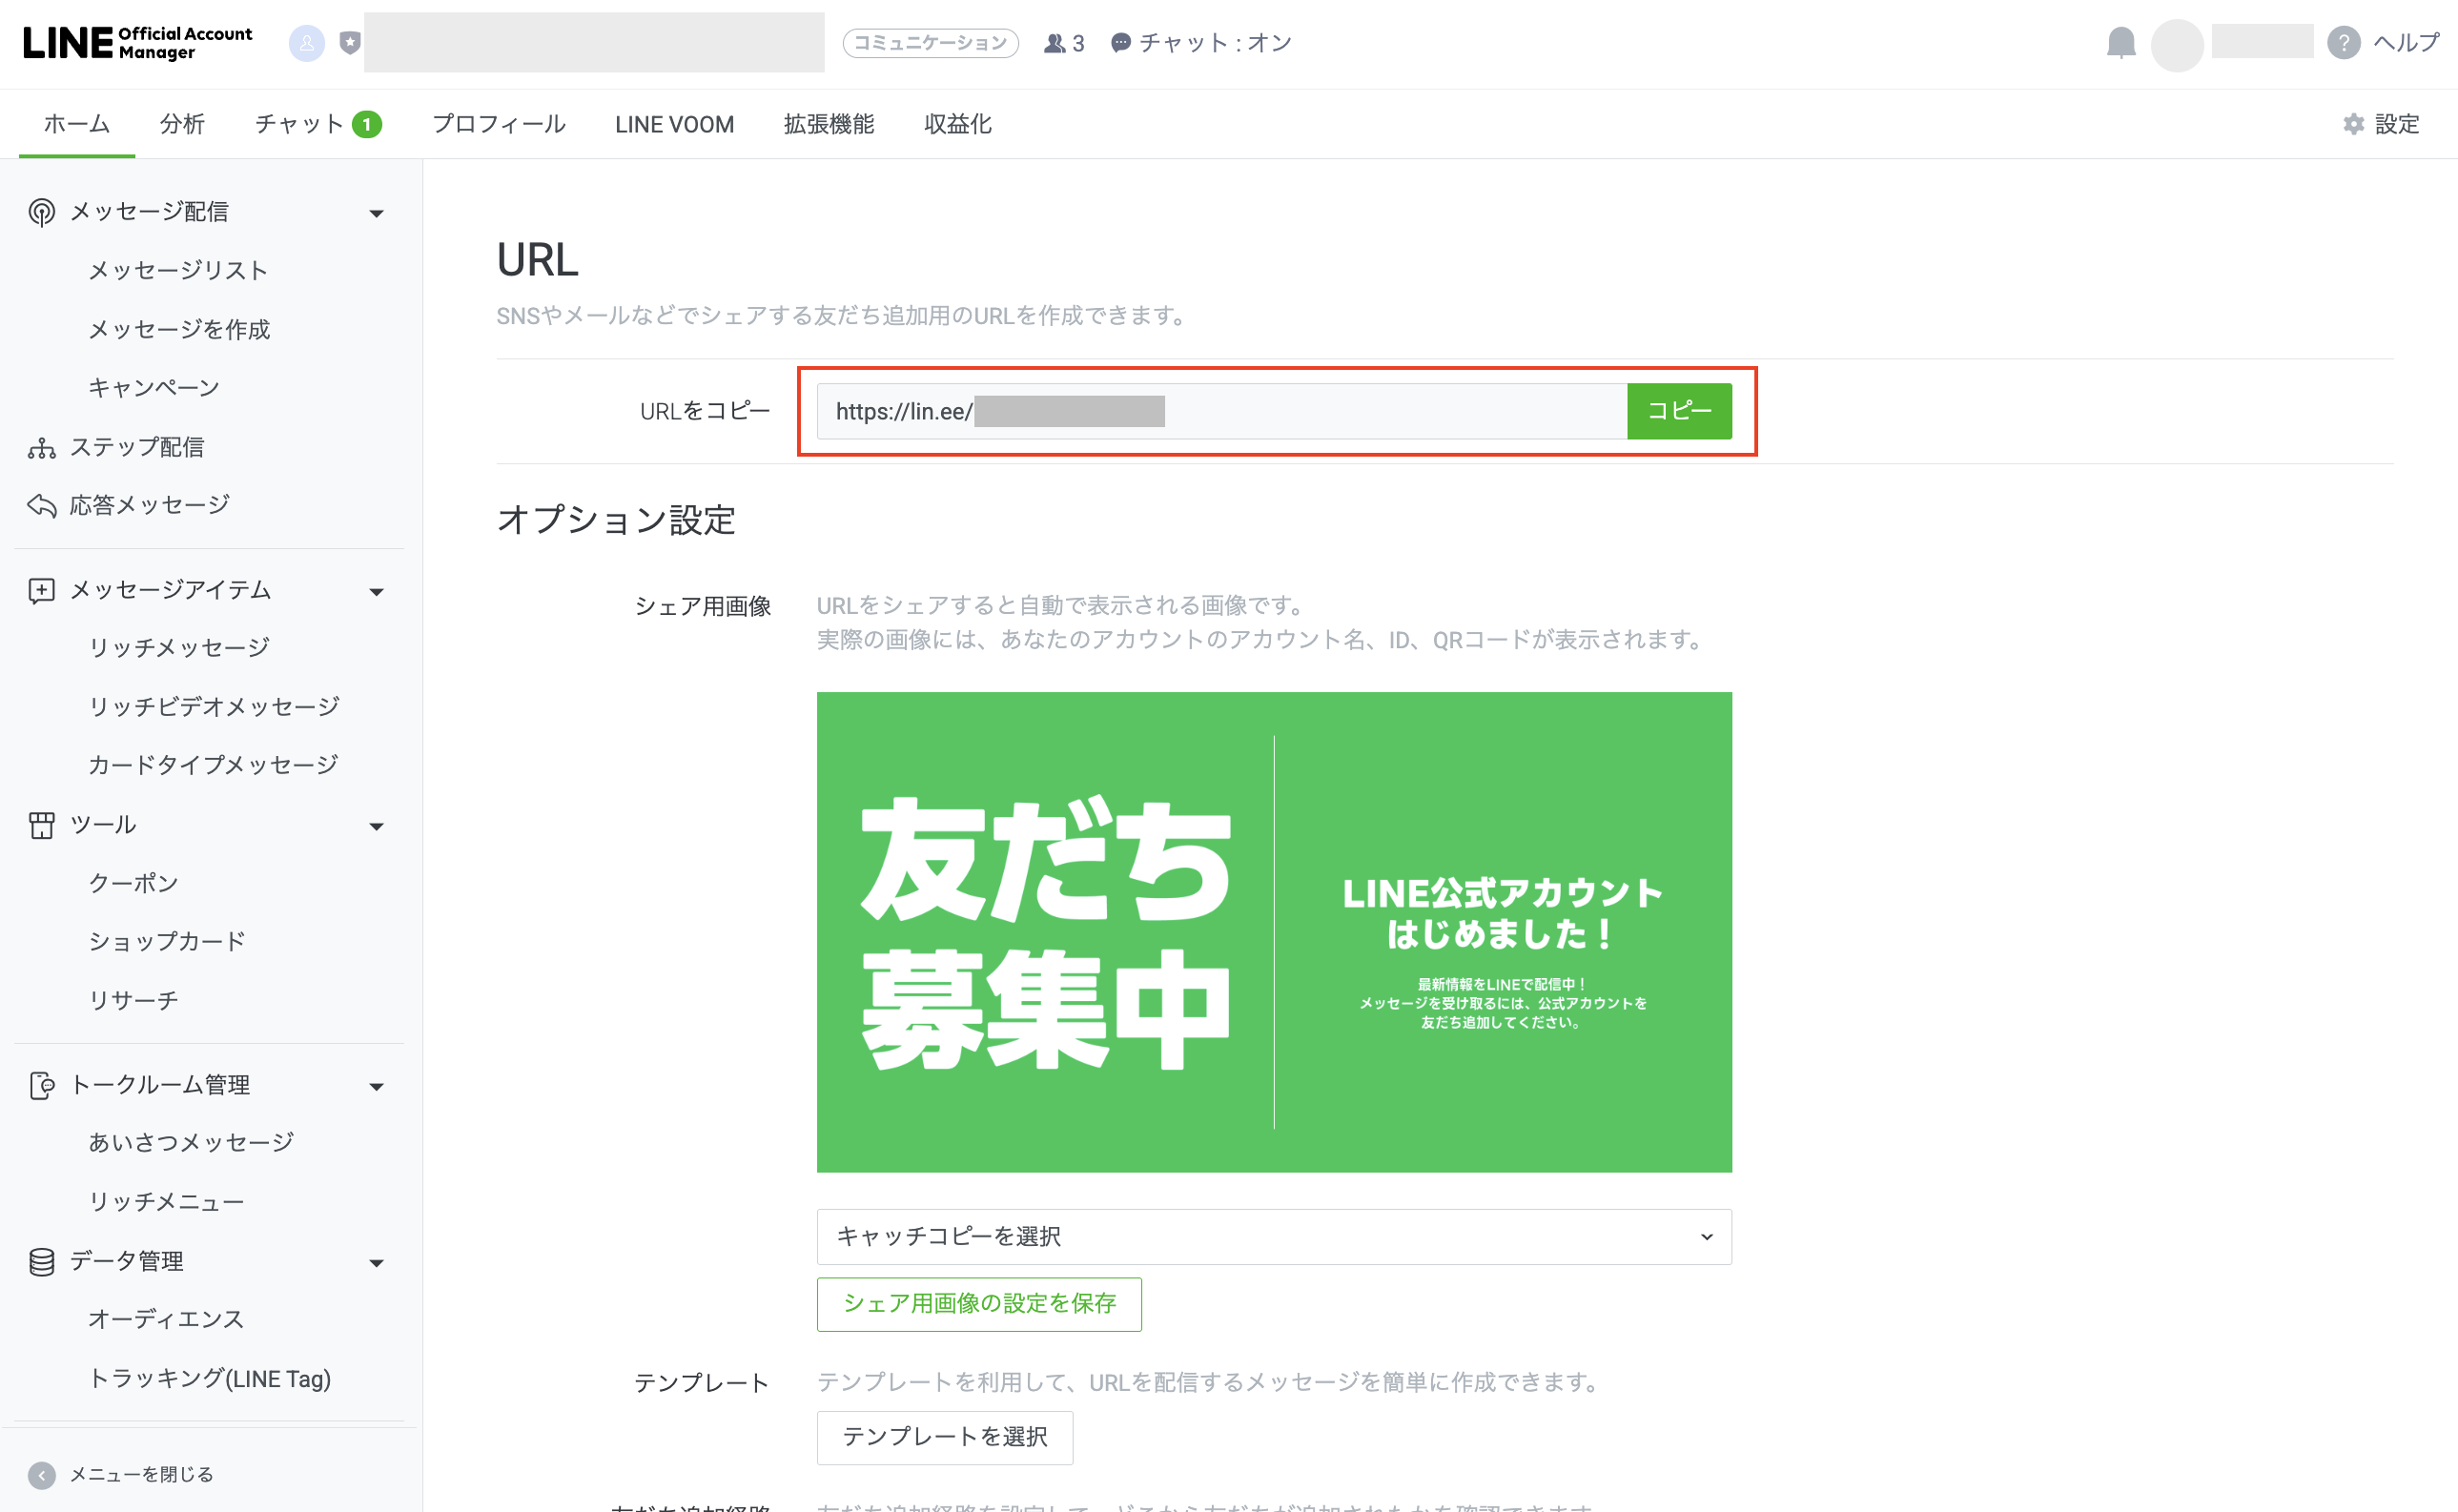Image resolution: width=2458 pixels, height=1512 pixels.
Task: Open the 分析 tab
Action: tap(182, 124)
